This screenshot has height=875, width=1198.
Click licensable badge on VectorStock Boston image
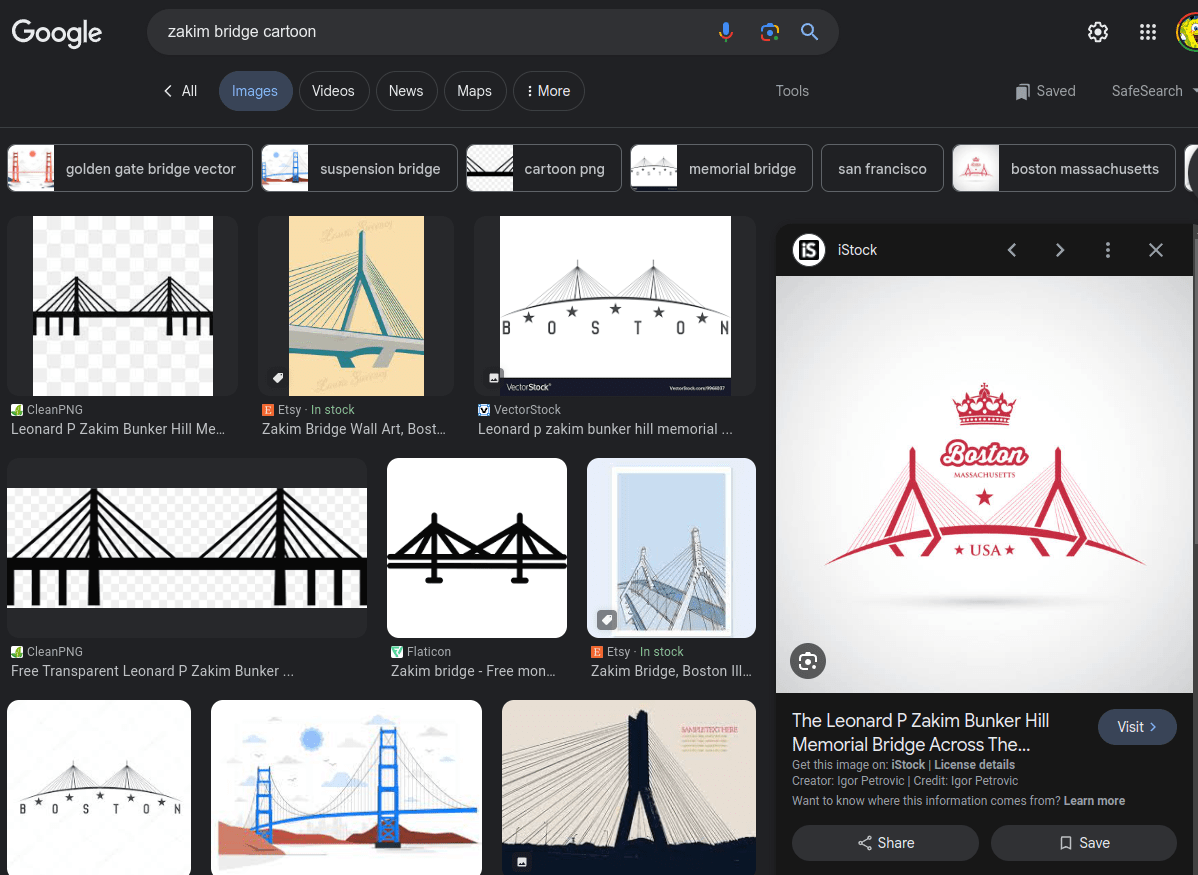point(494,378)
